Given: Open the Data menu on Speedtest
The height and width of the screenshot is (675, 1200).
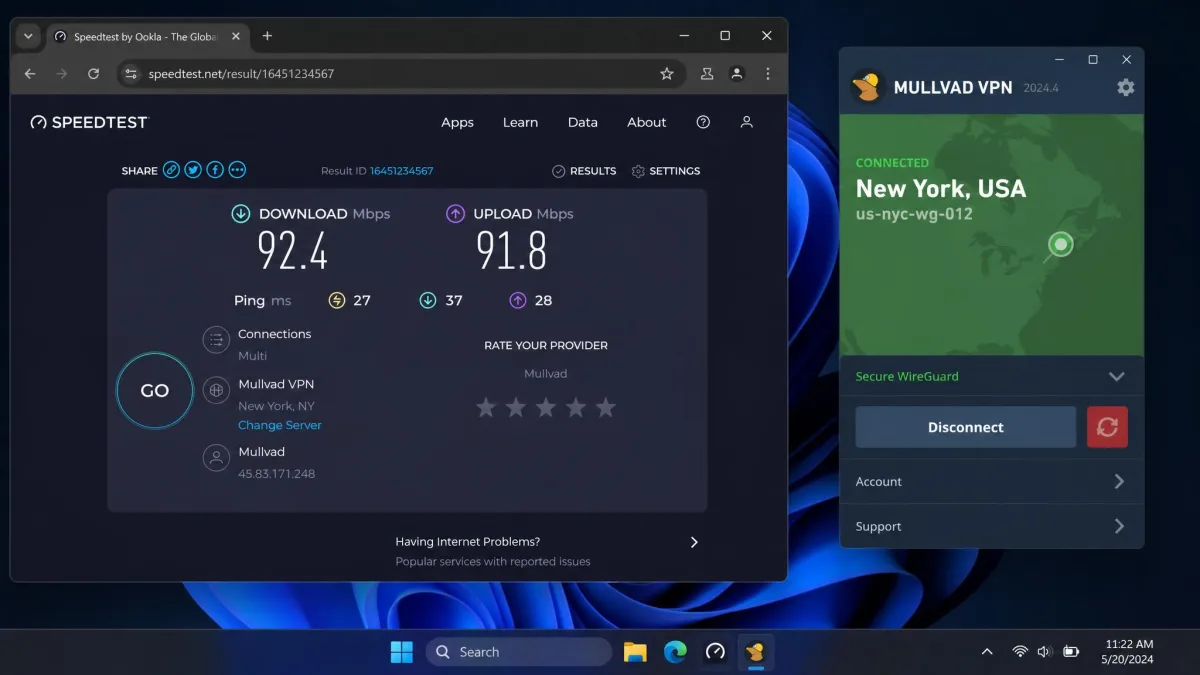Looking at the screenshot, I should coord(583,122).
